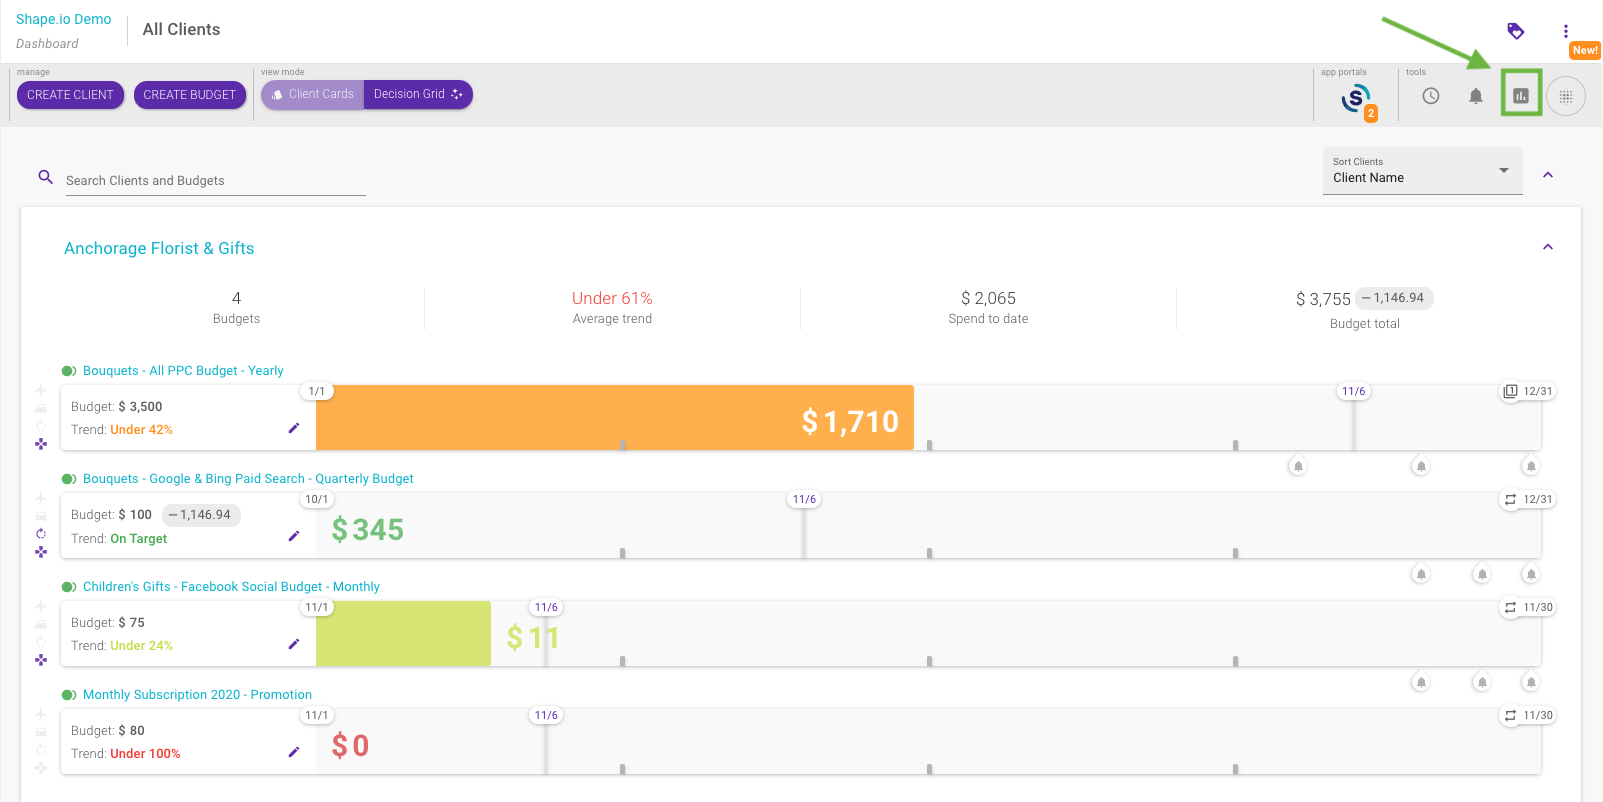This screenshot has height=802, width=1603.
Task: Click the 'Trend: On Target' text
Action: (x=119, y=538)
